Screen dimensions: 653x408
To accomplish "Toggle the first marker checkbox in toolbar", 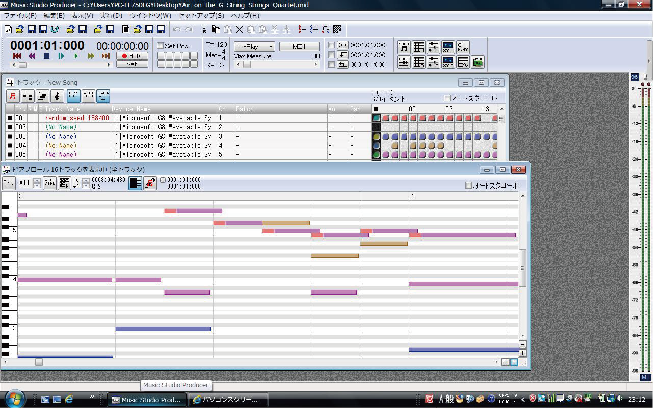I will click(332, 46).
